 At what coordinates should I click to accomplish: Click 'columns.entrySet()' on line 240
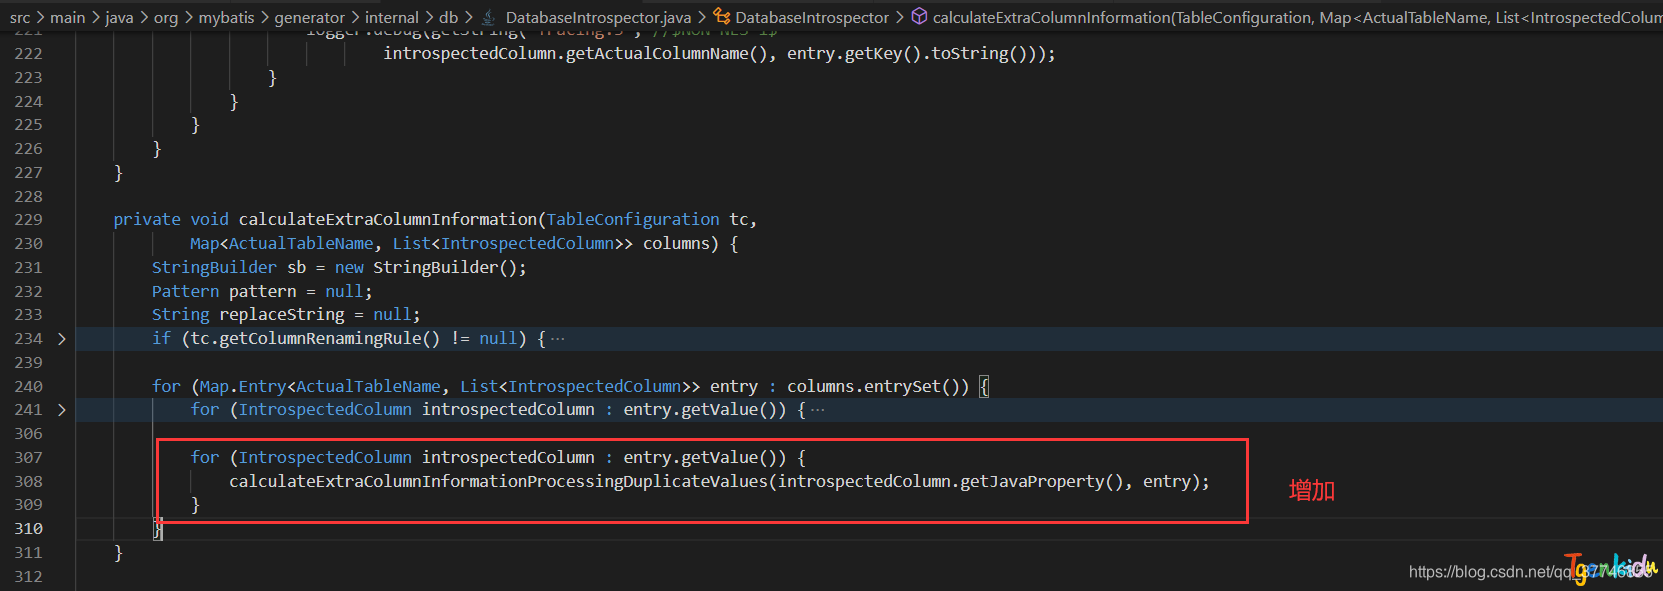[x=873, y=387]
